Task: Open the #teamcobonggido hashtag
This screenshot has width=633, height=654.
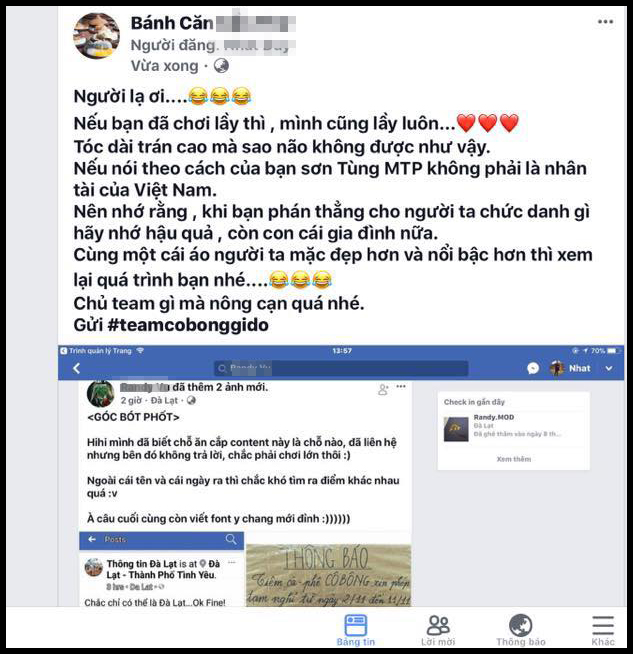Action: tap(188, 325)
